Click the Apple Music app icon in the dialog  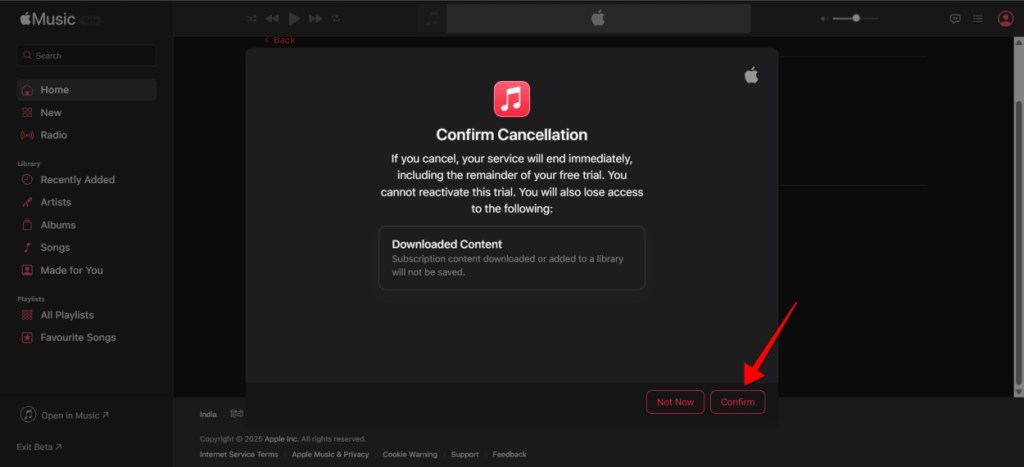click(x=512, y=99)
